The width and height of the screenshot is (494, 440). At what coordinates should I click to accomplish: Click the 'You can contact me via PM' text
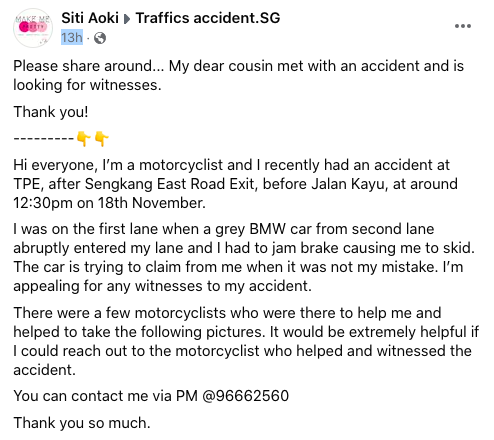pos(106,396)
